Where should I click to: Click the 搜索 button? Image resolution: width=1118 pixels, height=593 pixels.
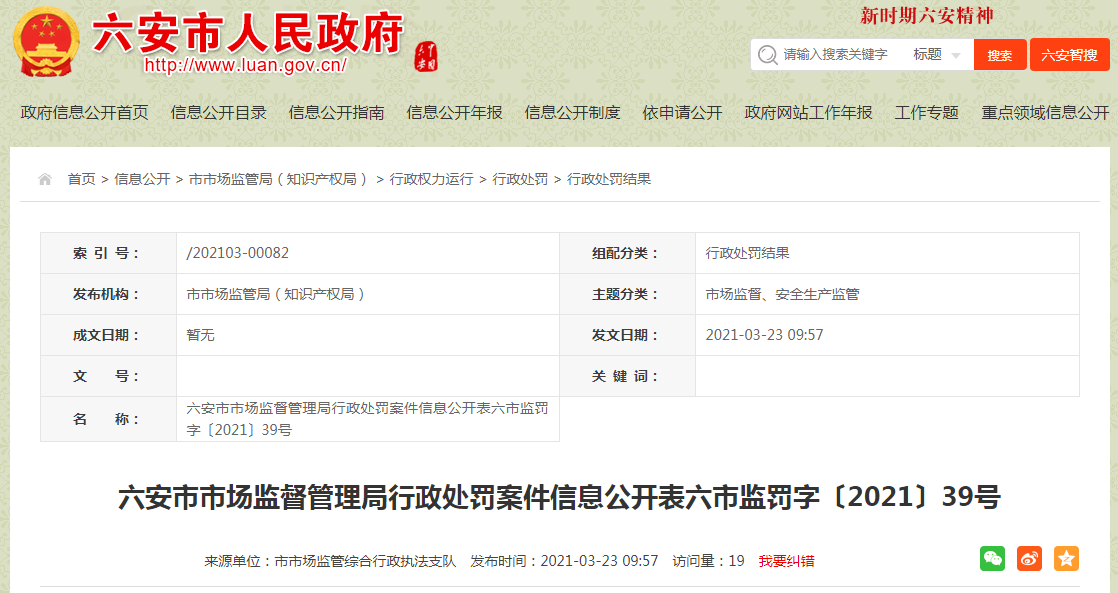click(1000, 55)
